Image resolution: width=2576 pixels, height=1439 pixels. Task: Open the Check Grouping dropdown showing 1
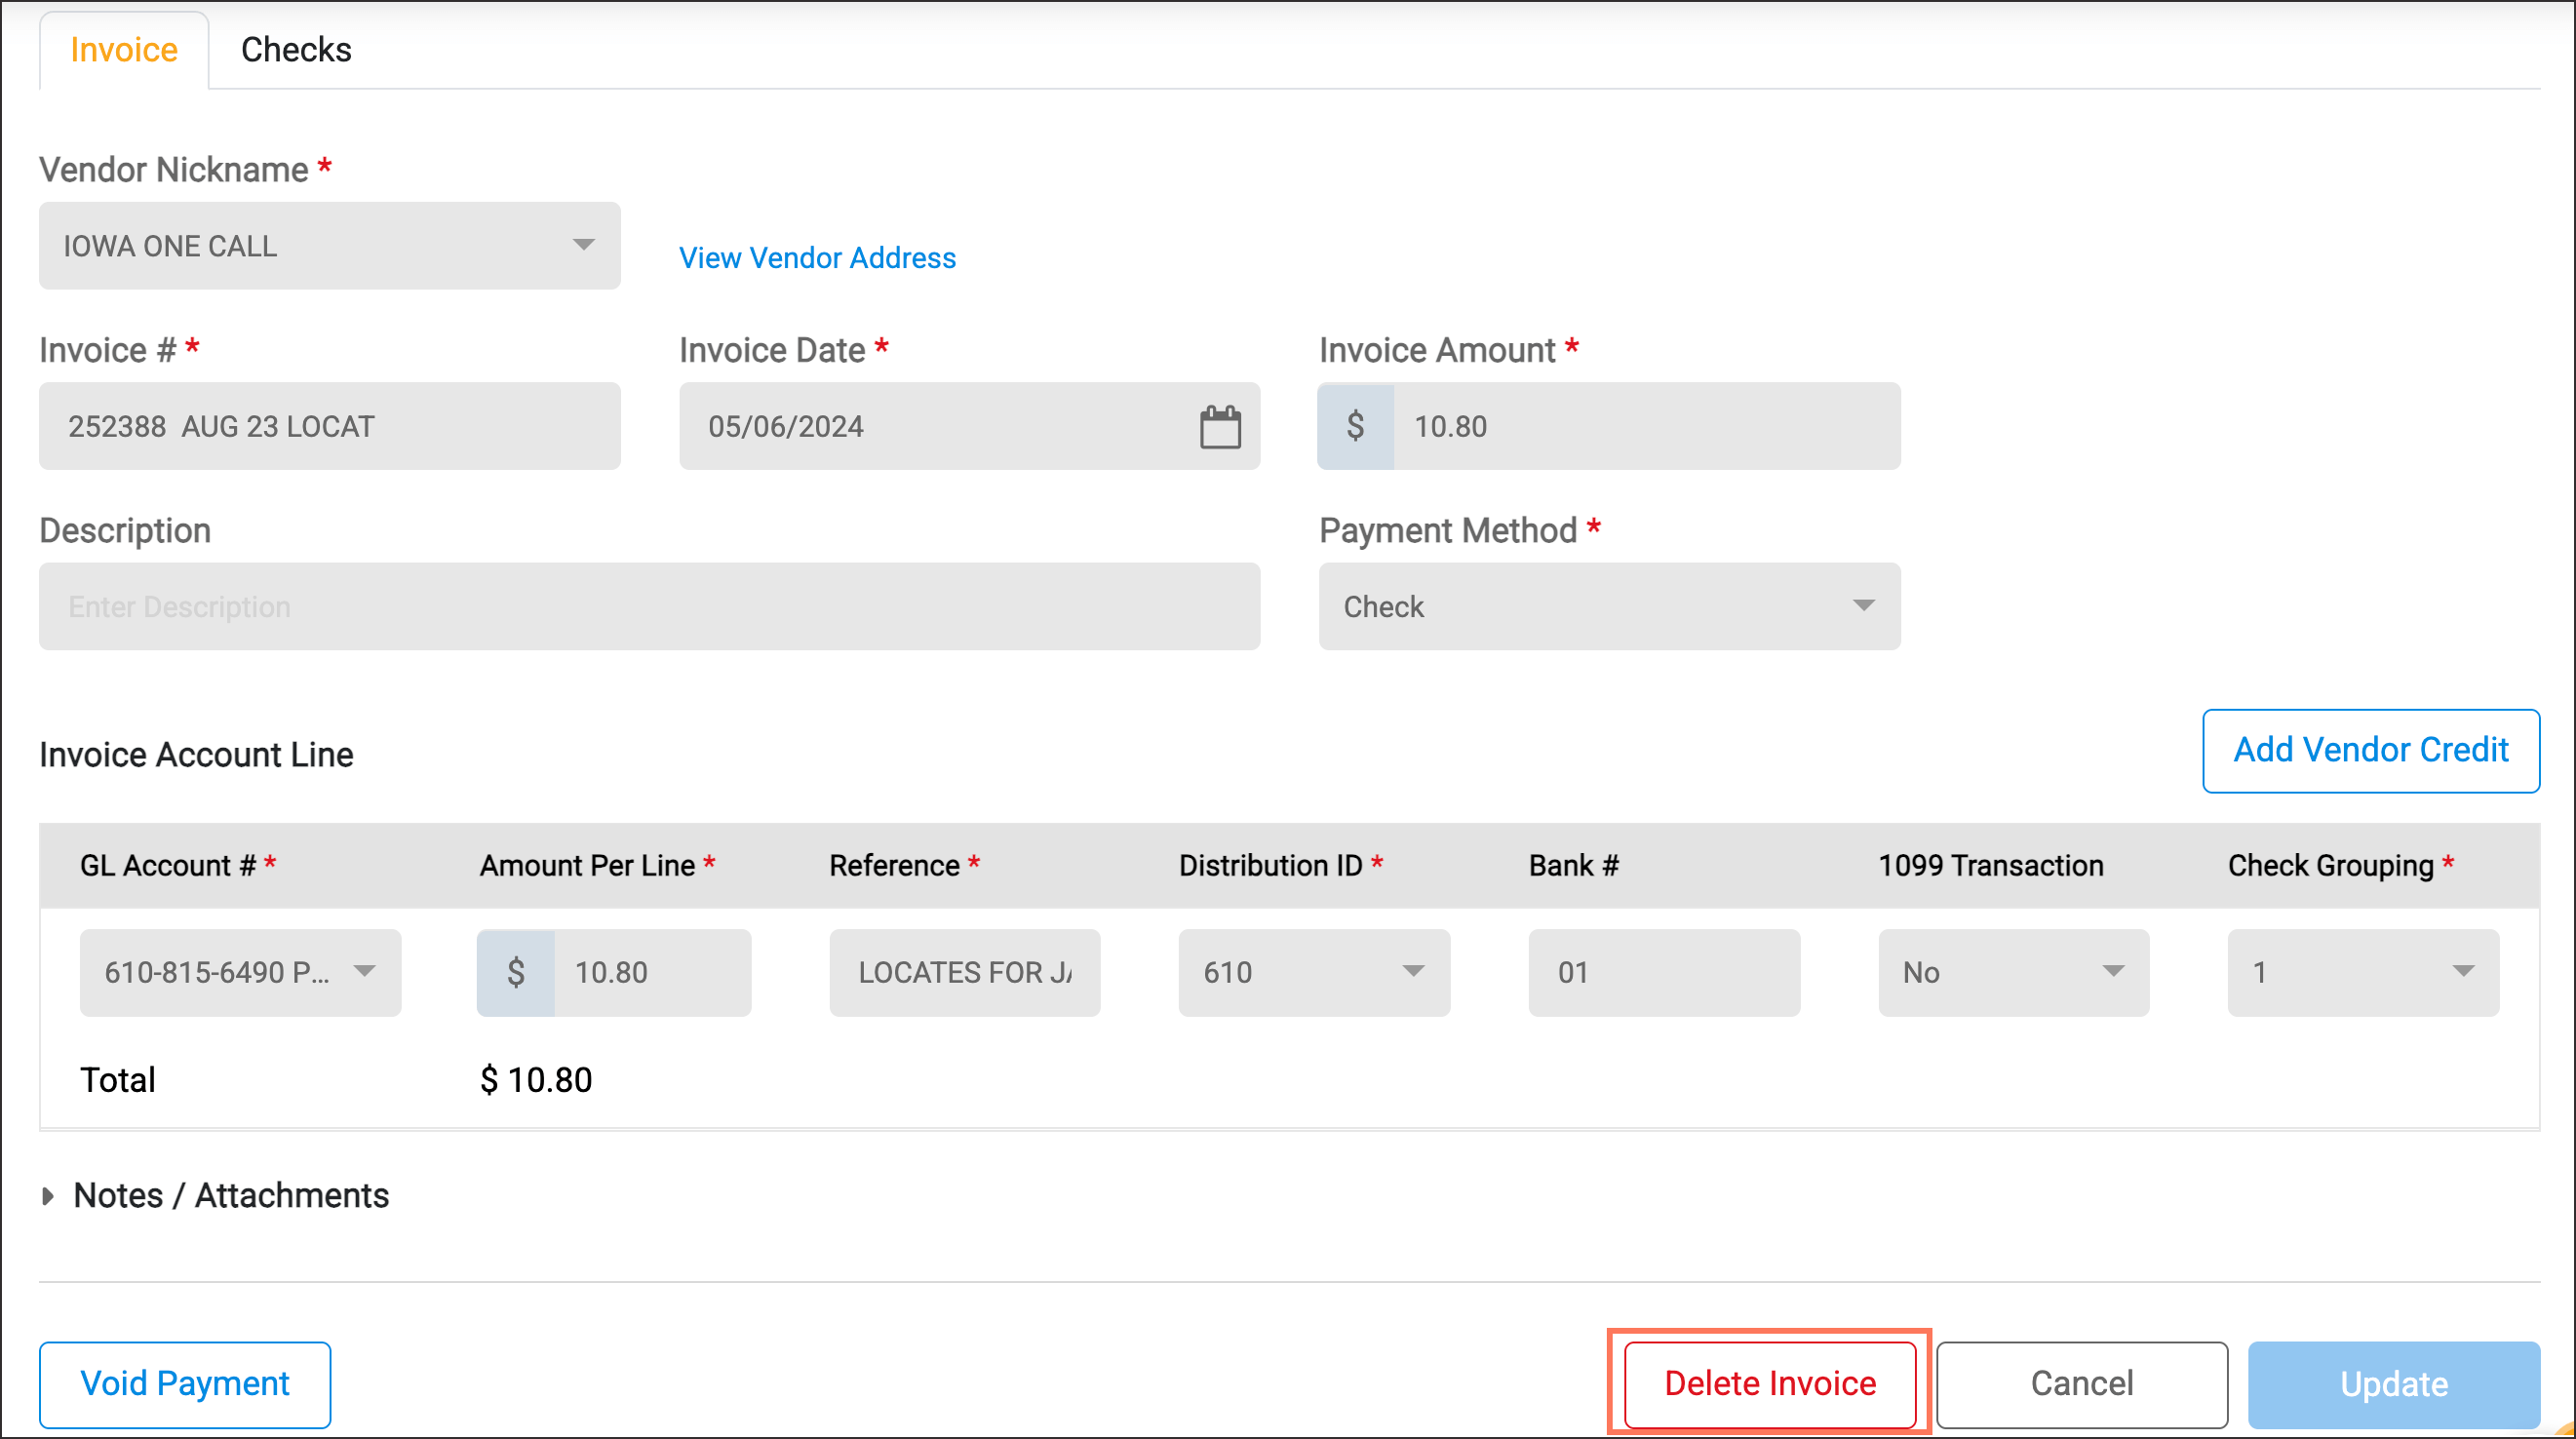pos(2363,973)
